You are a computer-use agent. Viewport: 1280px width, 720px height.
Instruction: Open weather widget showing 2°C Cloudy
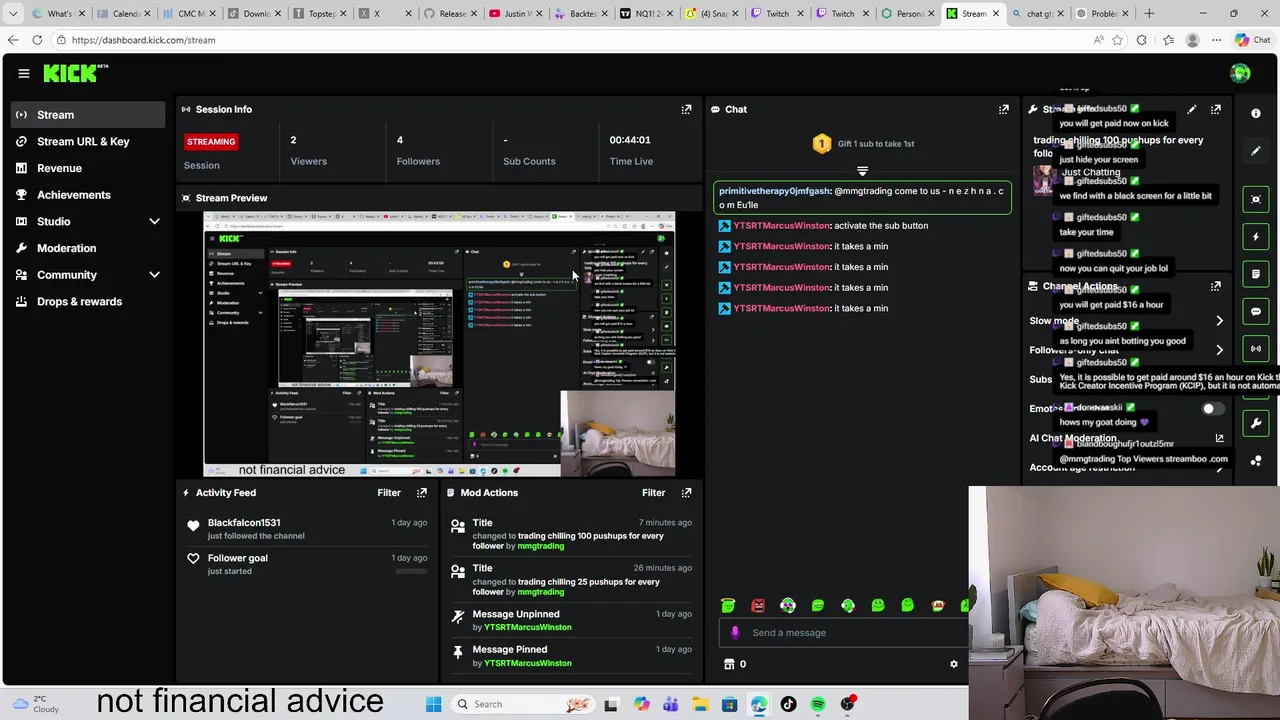tap(35, 704)
